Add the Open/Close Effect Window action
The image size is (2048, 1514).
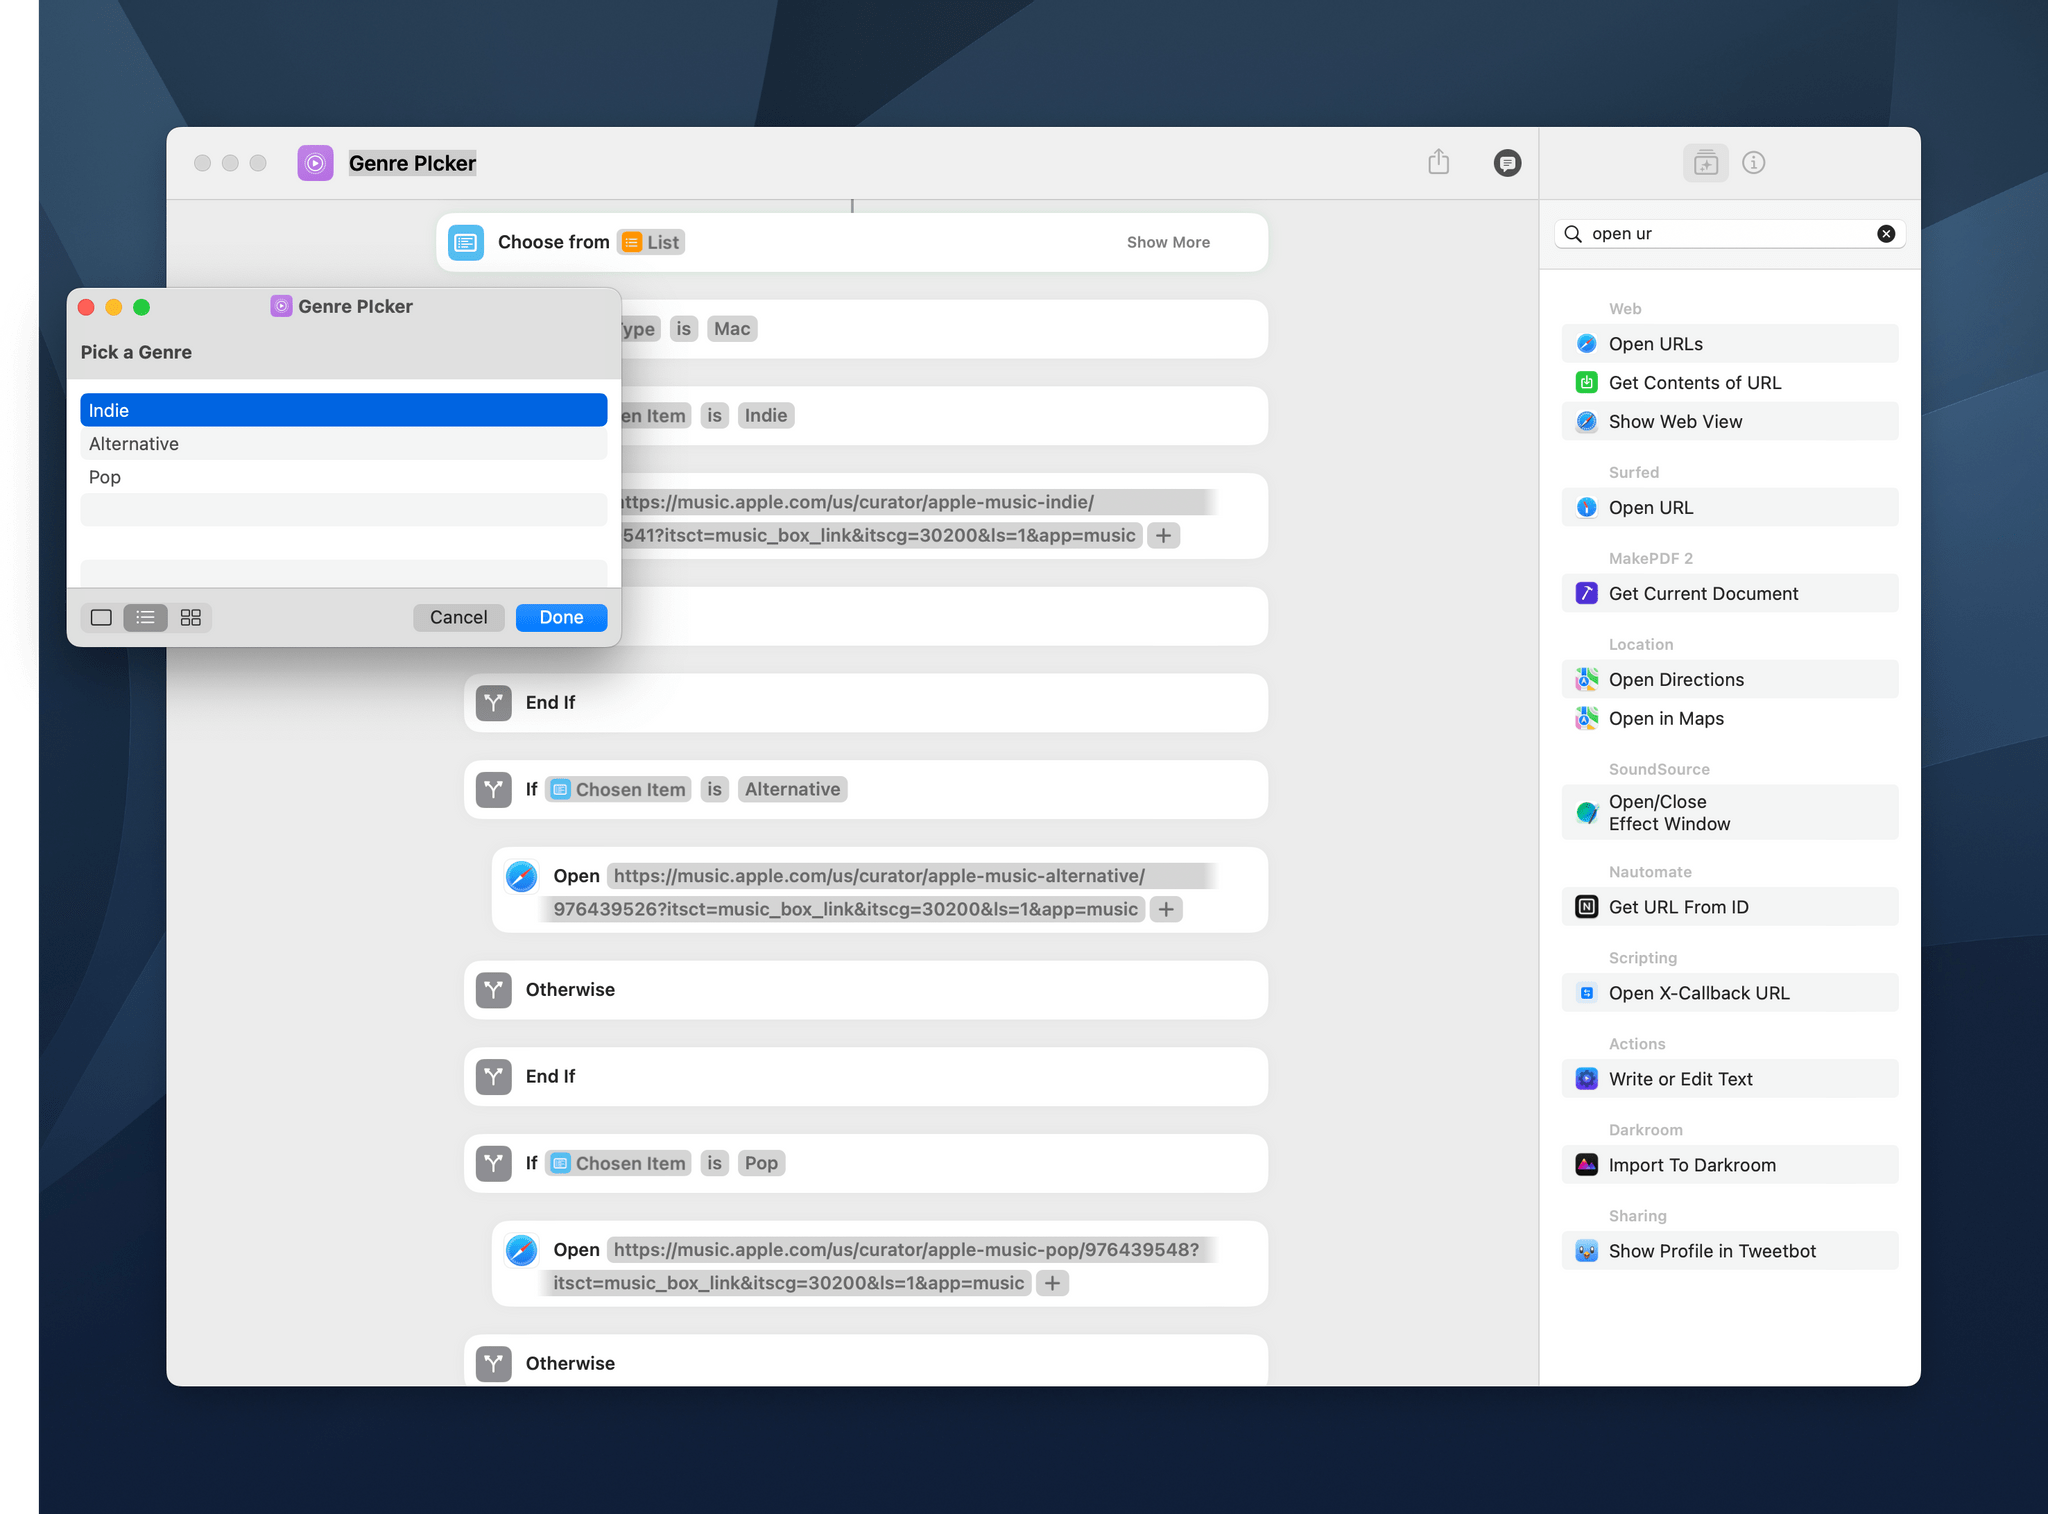tap(1730, 813)
